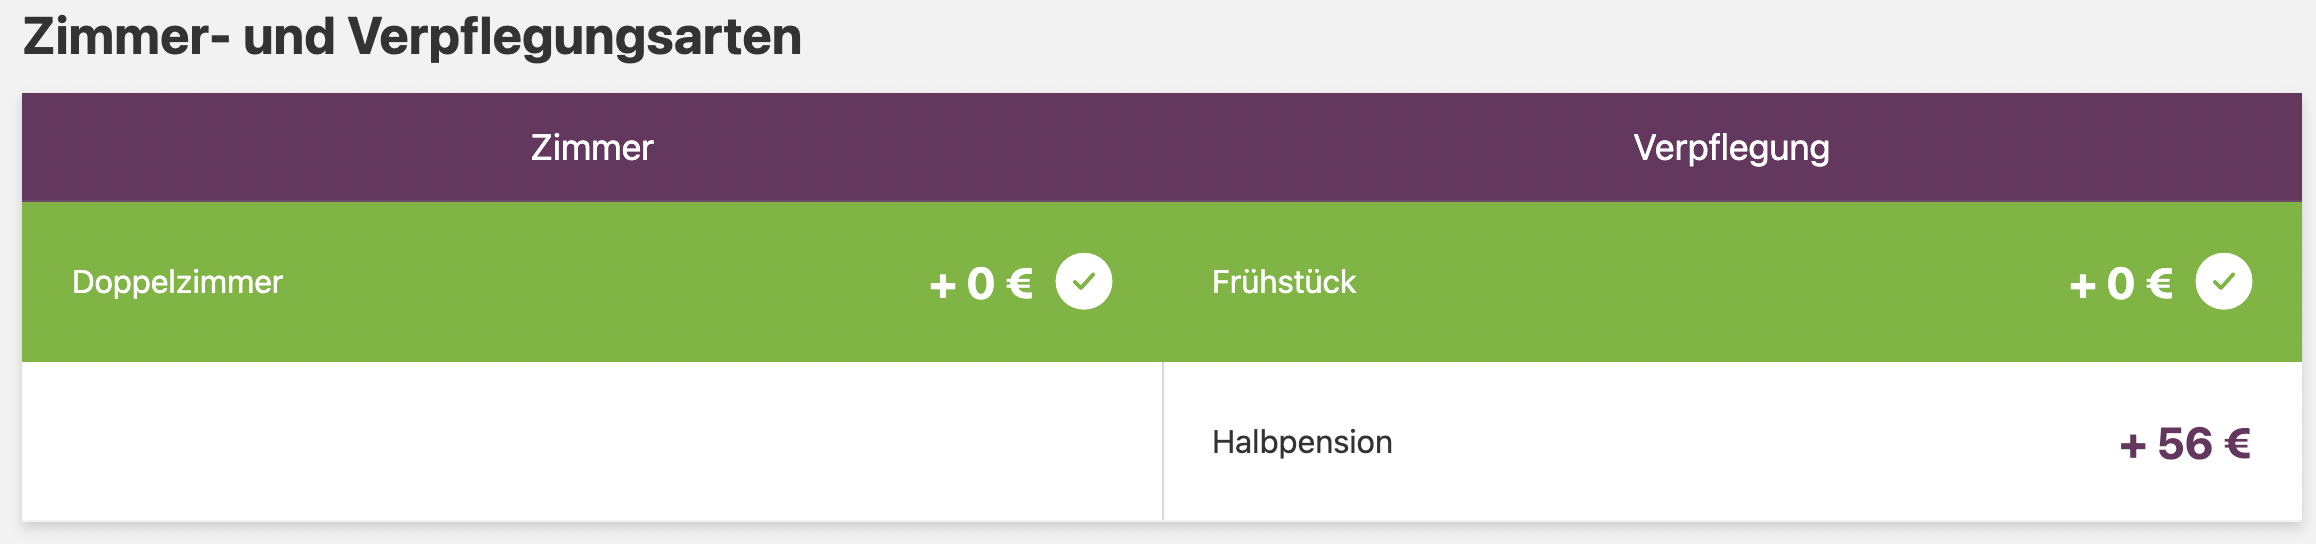Click the Verpflegung column header
The width and height of the screenshot is (2316, 544).
tap(1732, 148)
